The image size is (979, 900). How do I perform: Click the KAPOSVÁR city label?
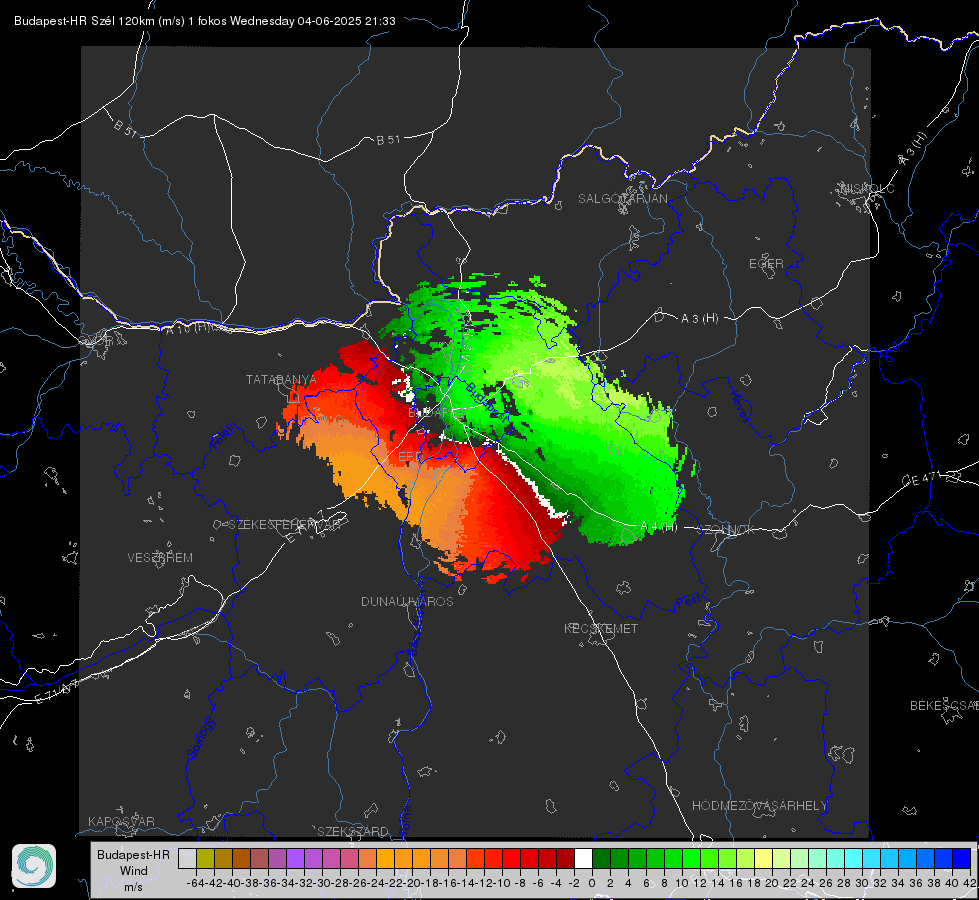pos(121,821)
